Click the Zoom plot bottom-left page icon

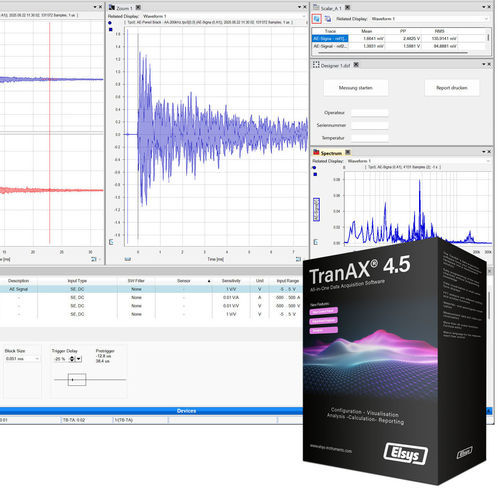point(111,242)
